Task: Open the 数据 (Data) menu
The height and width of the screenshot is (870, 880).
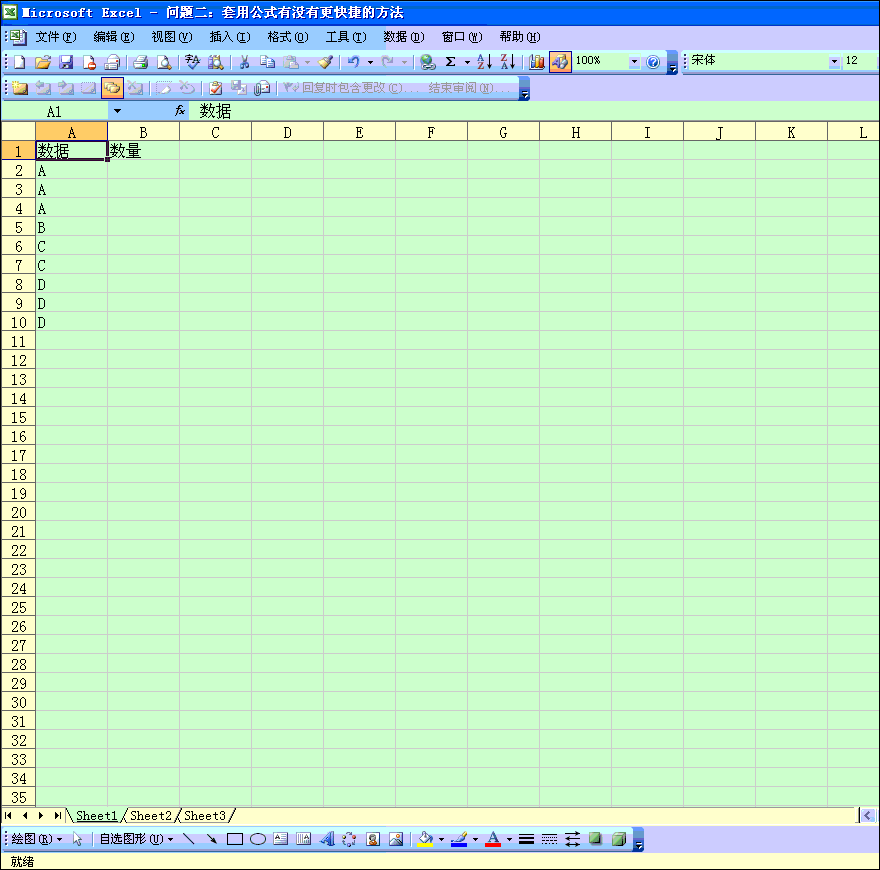Action: [403, 37]
